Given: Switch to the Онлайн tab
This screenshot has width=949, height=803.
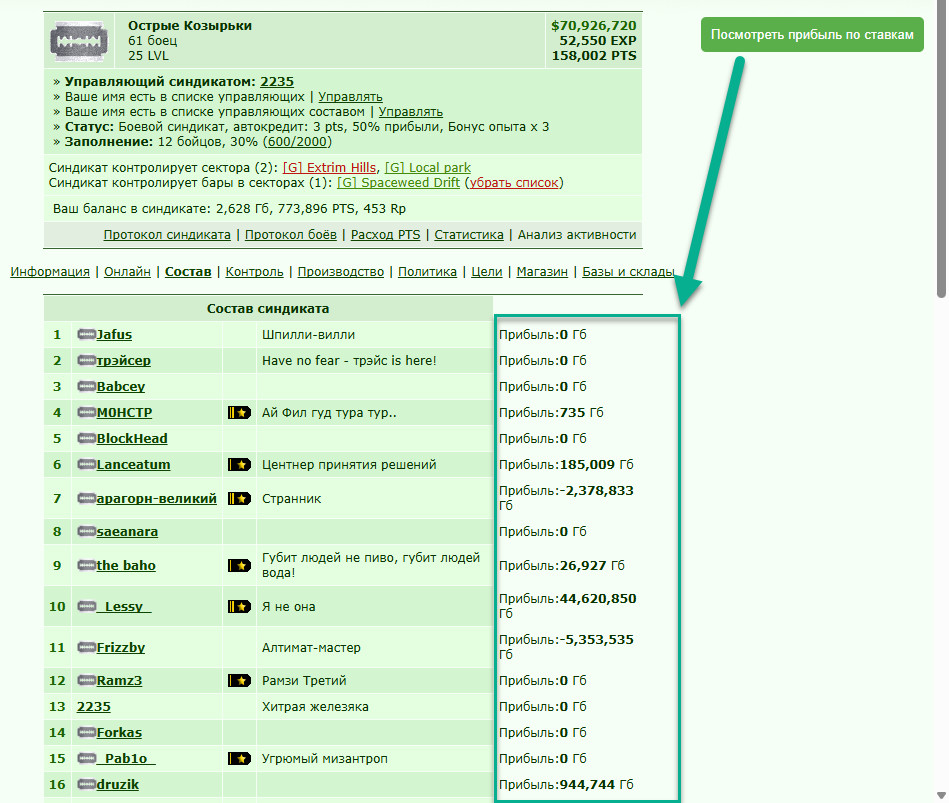Looking at the screenshot, I should pyautogui.click(x=127, y=272).
